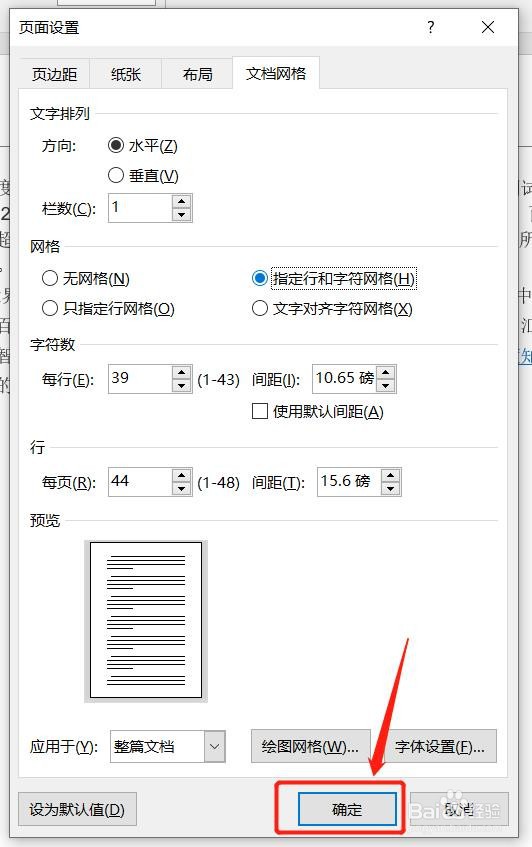Switch to the 纸张 tab
Image resolution: width=532 pixels, height=847 pixels.
click(x=125, y=74)
